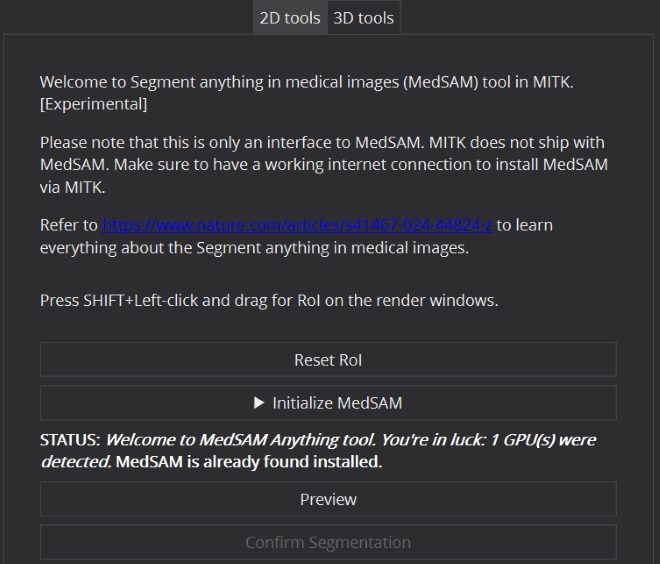Click the 'Press SHIFT+Left-click and drag' instruction text
This screenshot has width=660, height=564.
[x=269, y=301]
